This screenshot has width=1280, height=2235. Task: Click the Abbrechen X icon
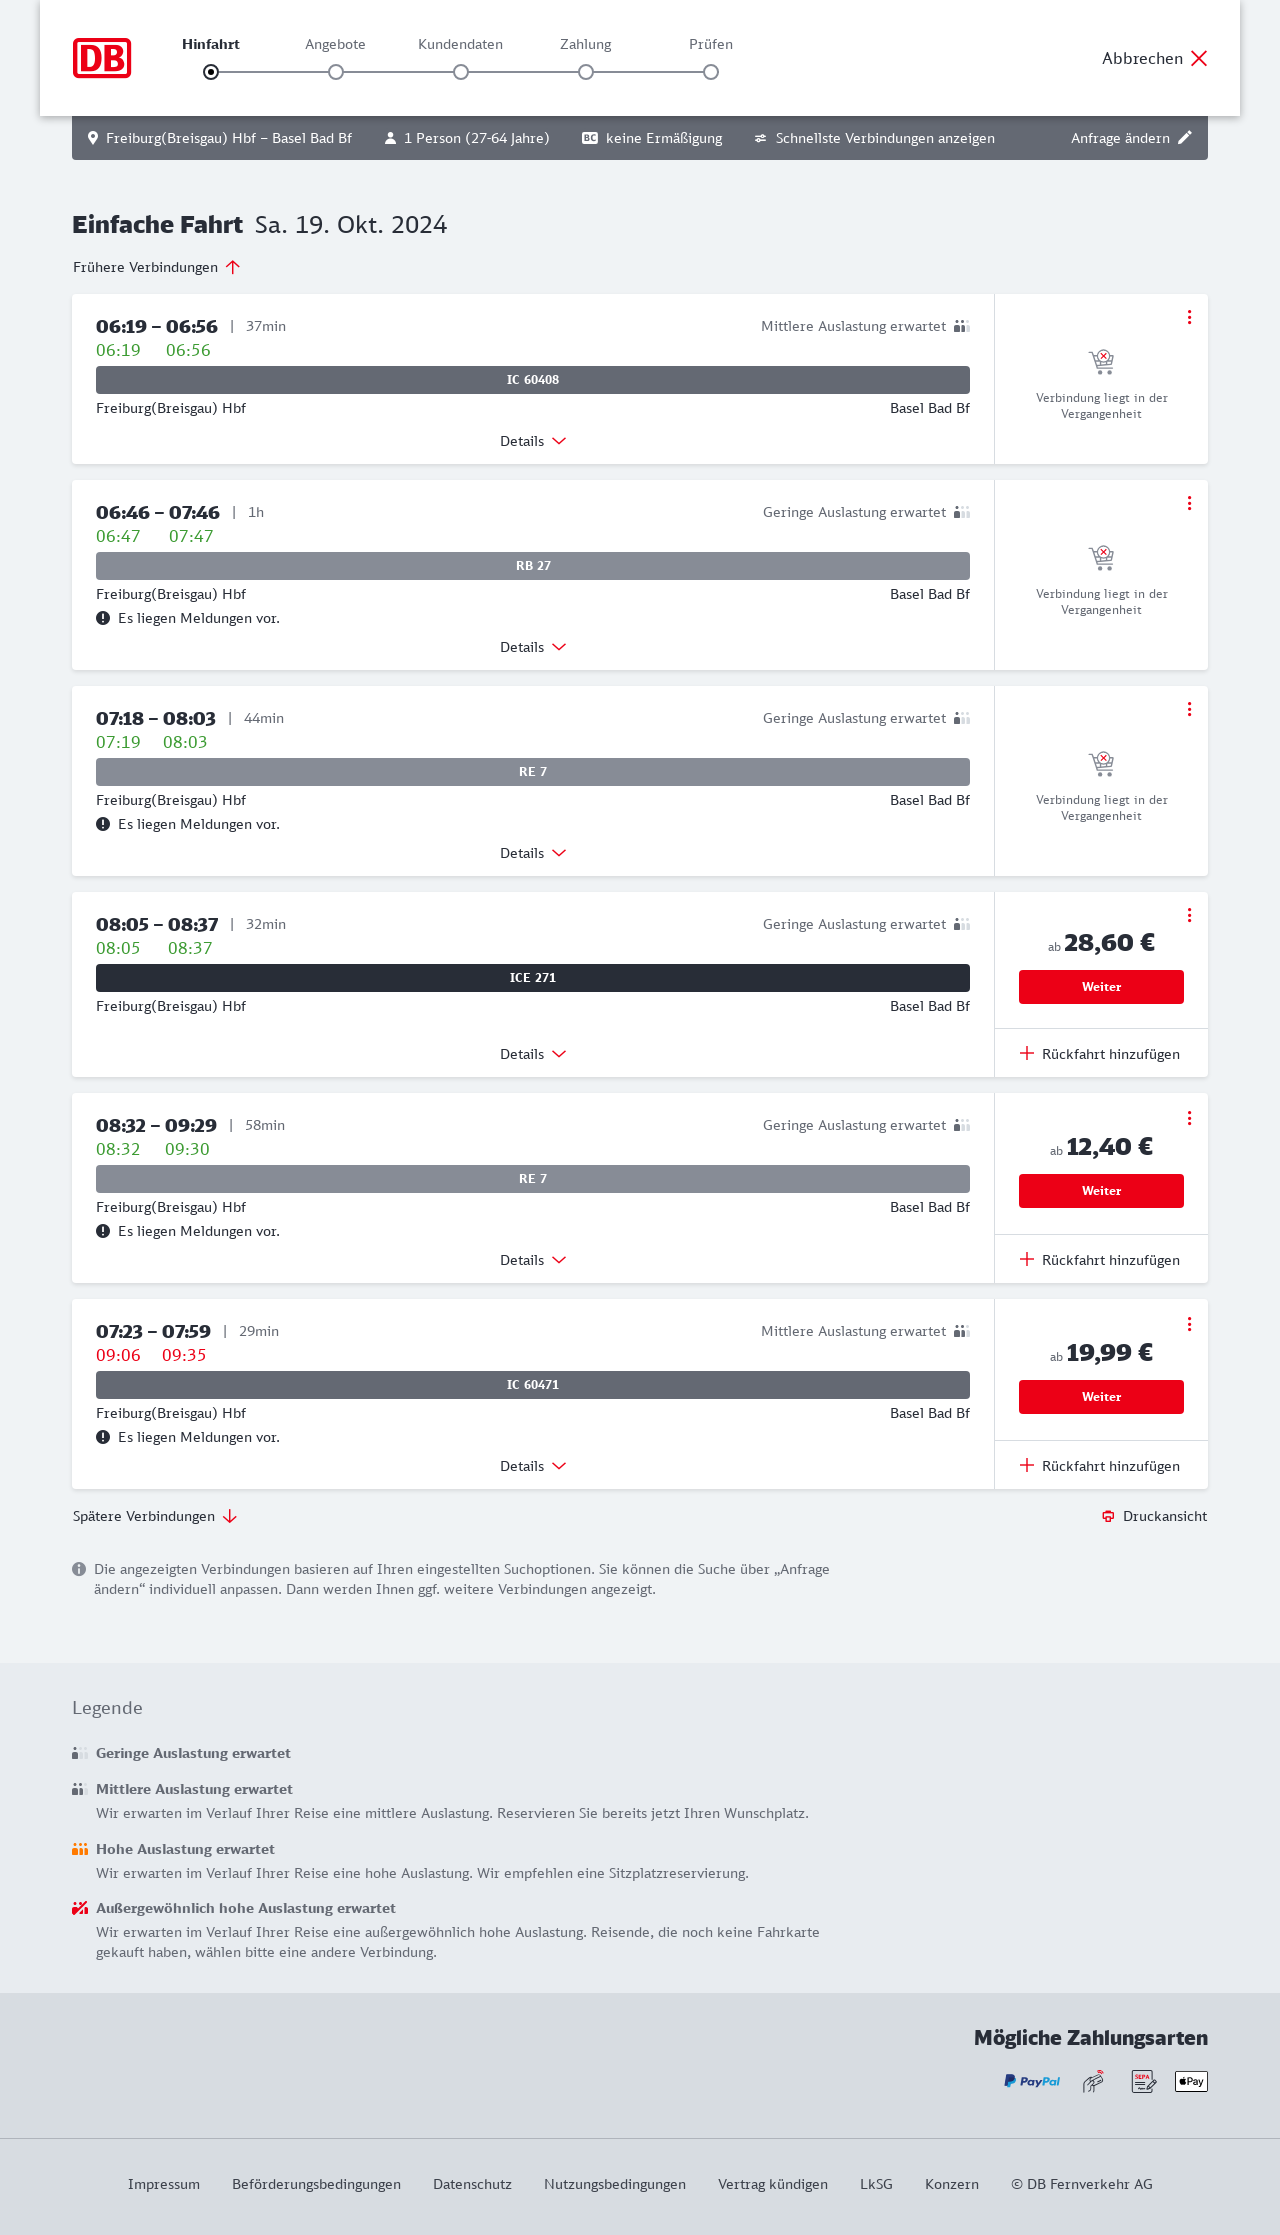(x=1199, y=58)
